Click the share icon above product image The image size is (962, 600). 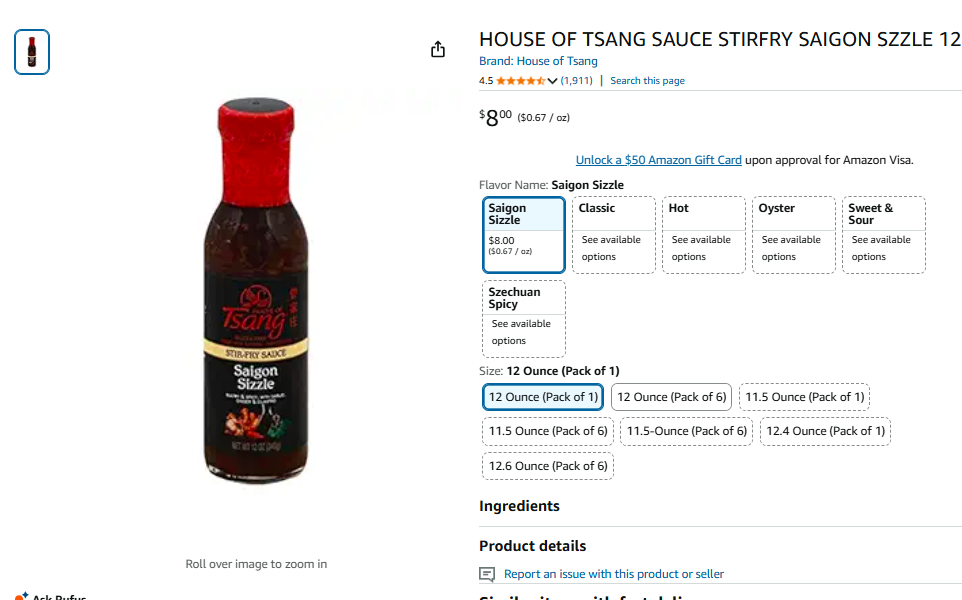point(438,49)
